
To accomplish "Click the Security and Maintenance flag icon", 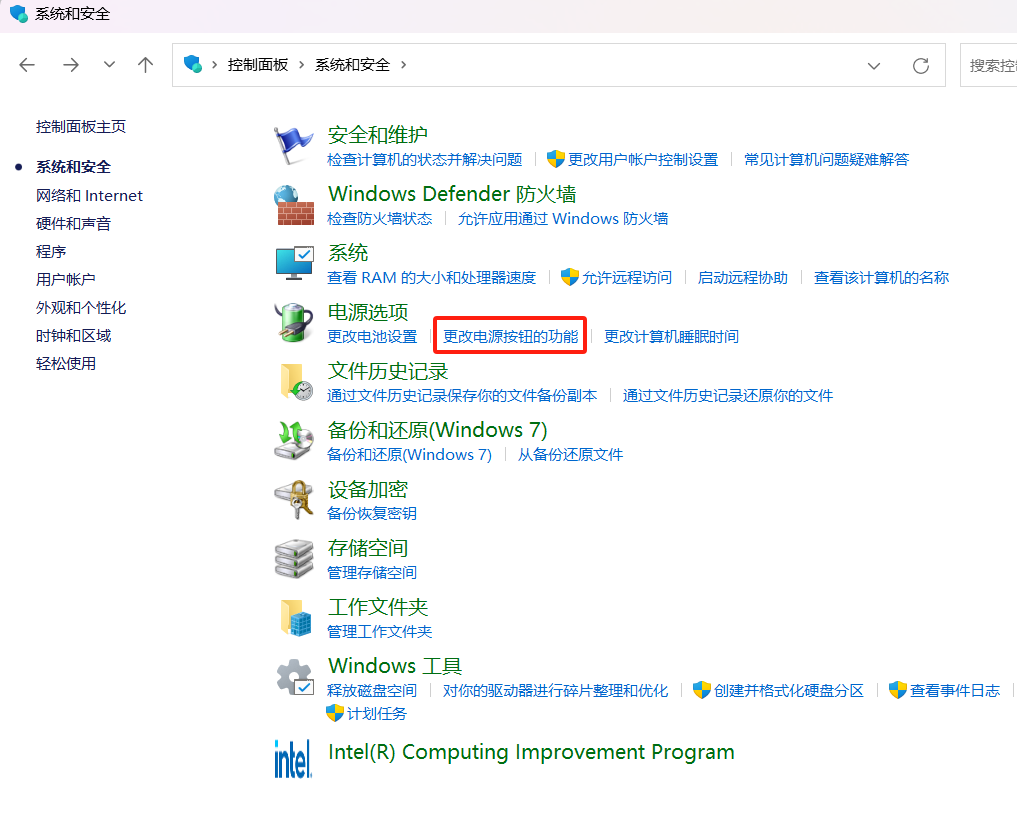I will coord(293,146).
